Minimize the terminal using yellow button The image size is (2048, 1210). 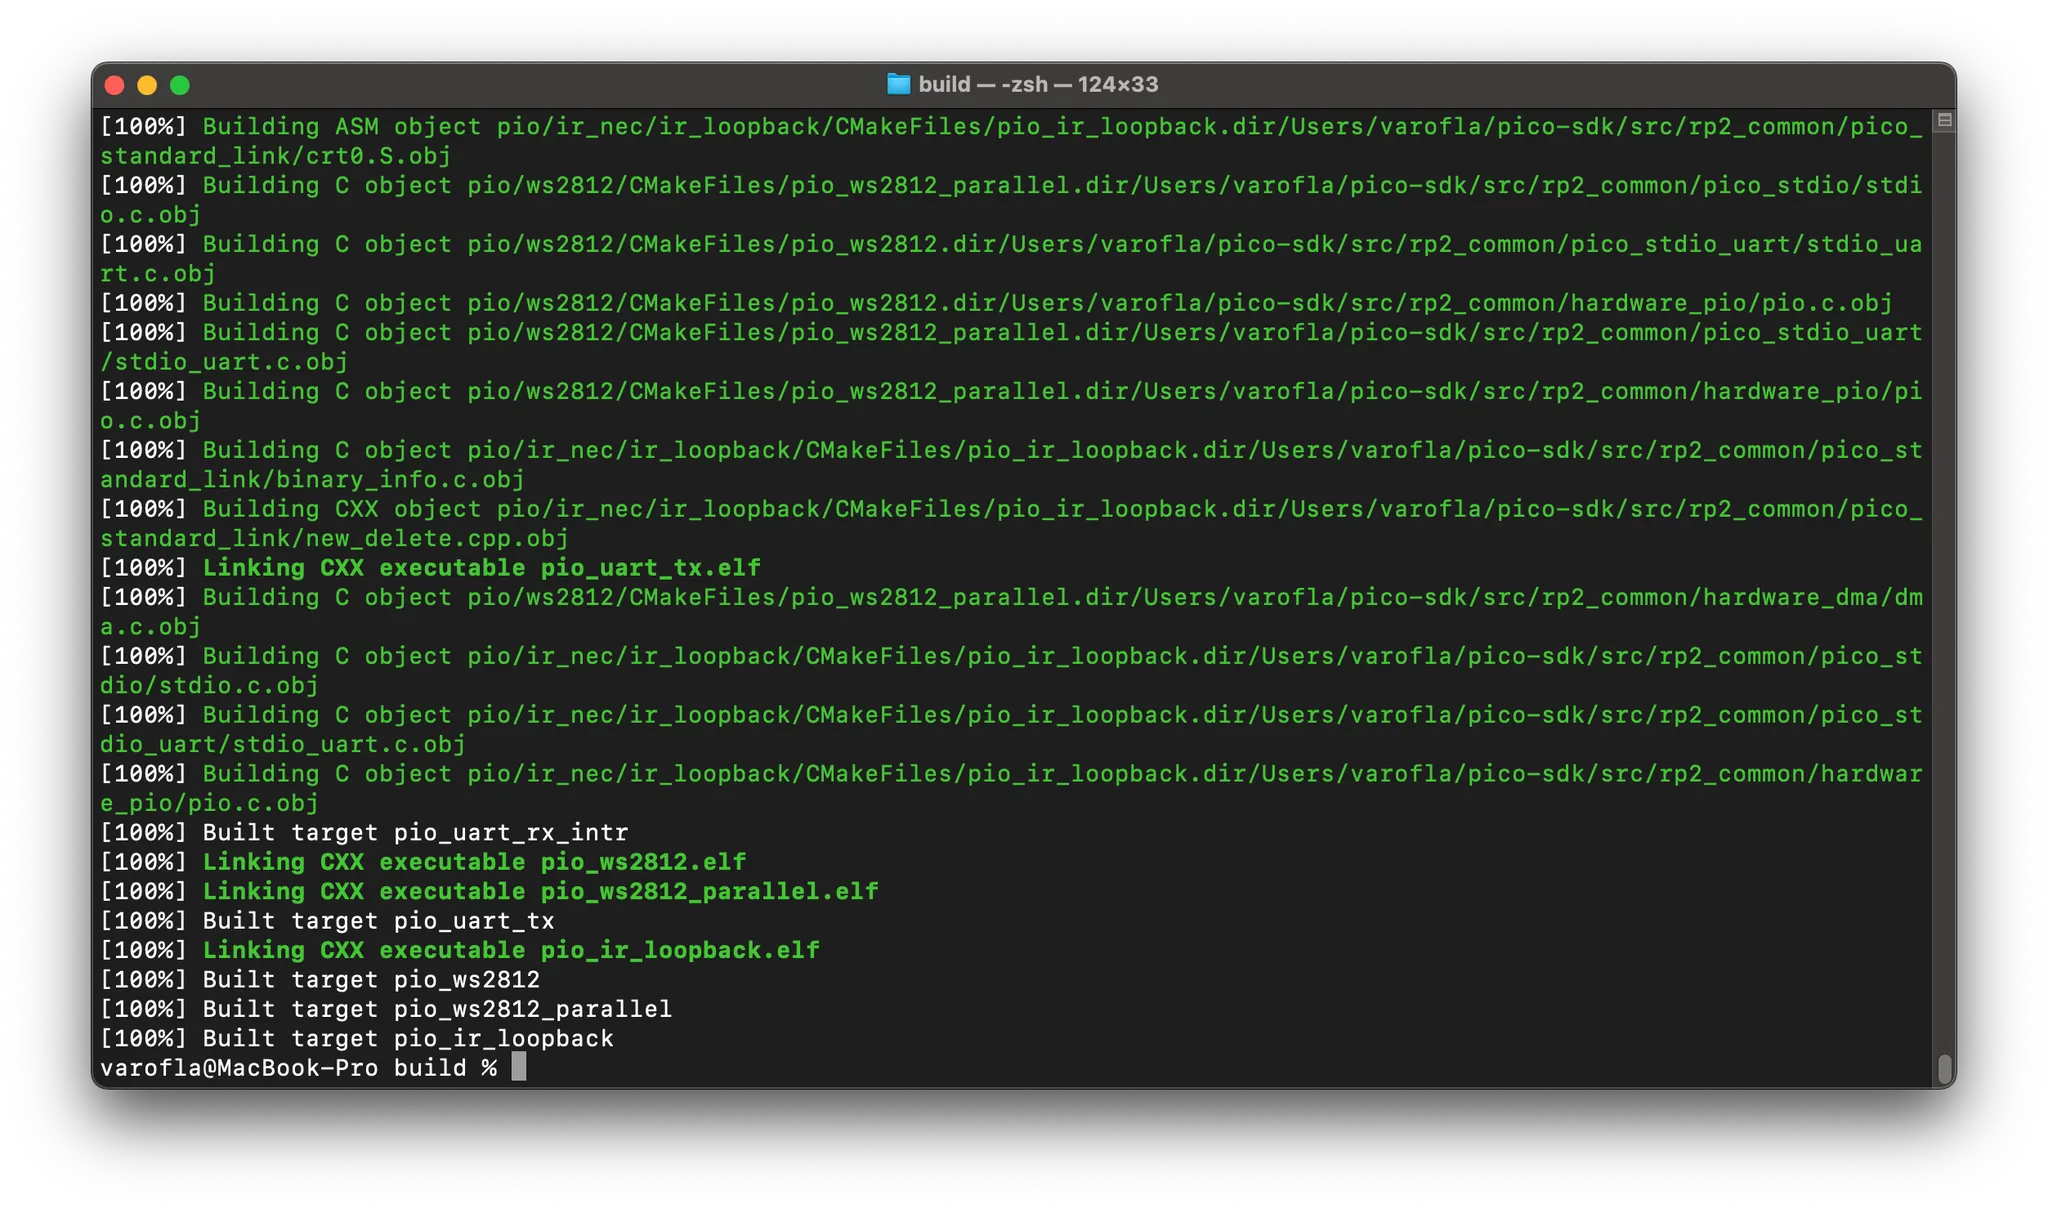click(x=147, y=85)
